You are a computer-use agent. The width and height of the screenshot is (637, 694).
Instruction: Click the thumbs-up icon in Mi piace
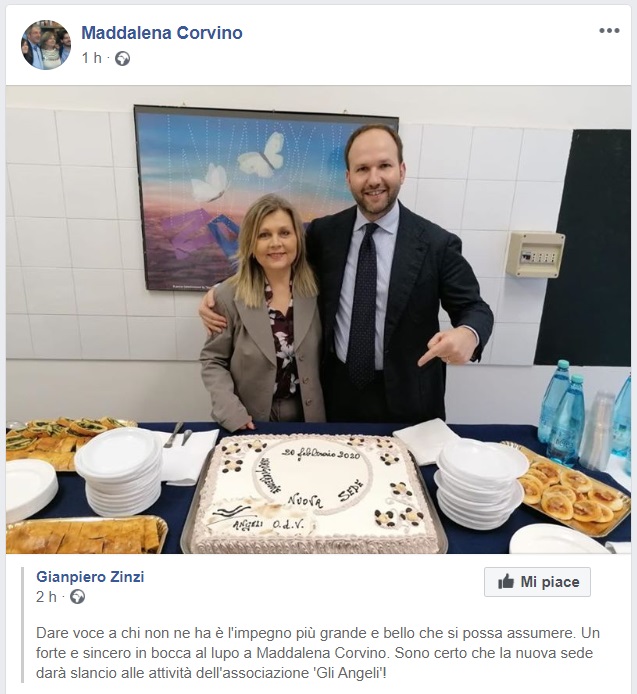(506, 582)
